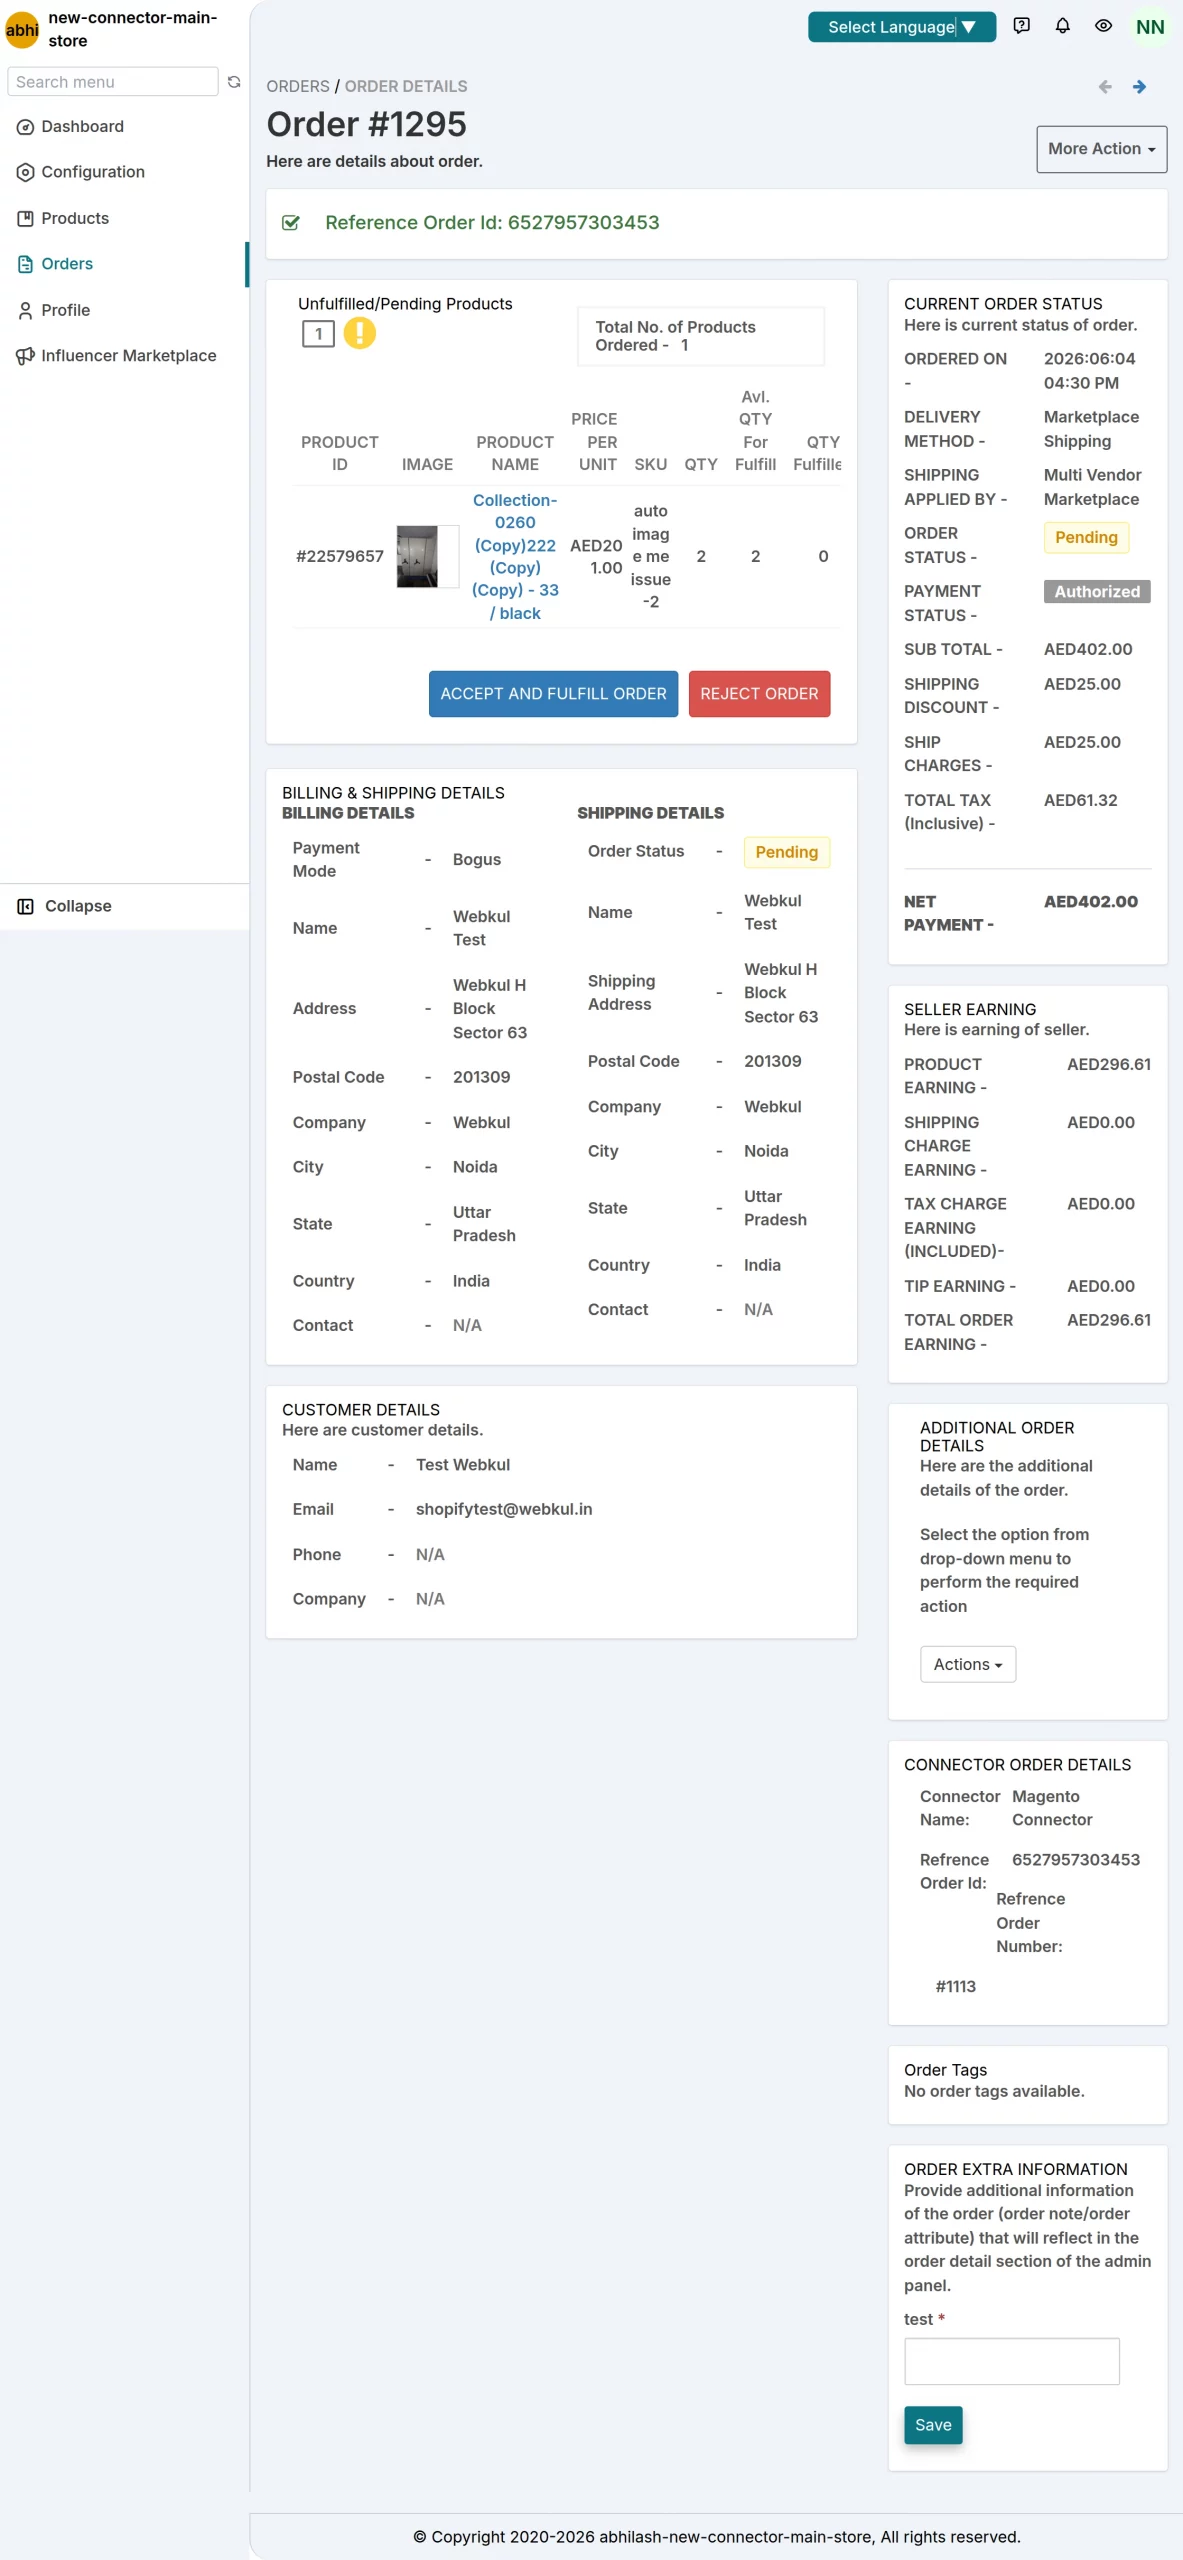Image resolution: width=1183 pixels, height=2560 pixels.
Task: Click the notification bell icon
Action: pyautogui.click(x=1062, y=26)
